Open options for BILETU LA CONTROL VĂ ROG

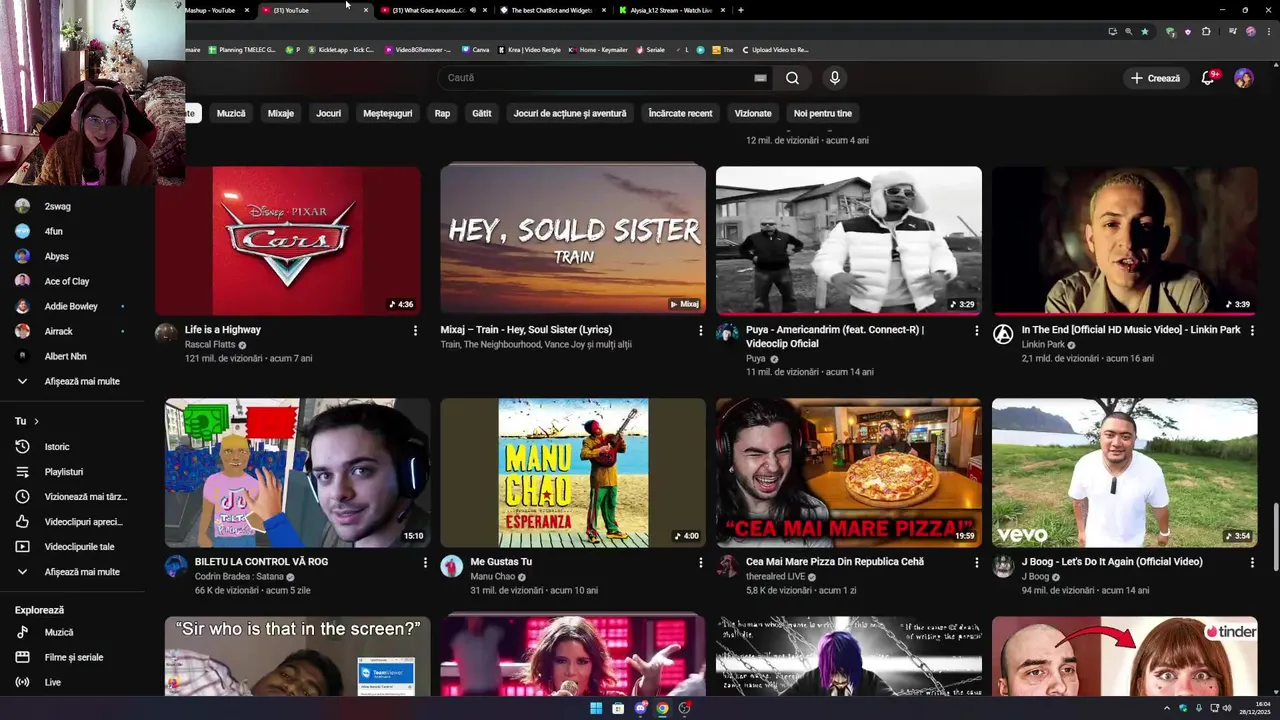[425, 562]
